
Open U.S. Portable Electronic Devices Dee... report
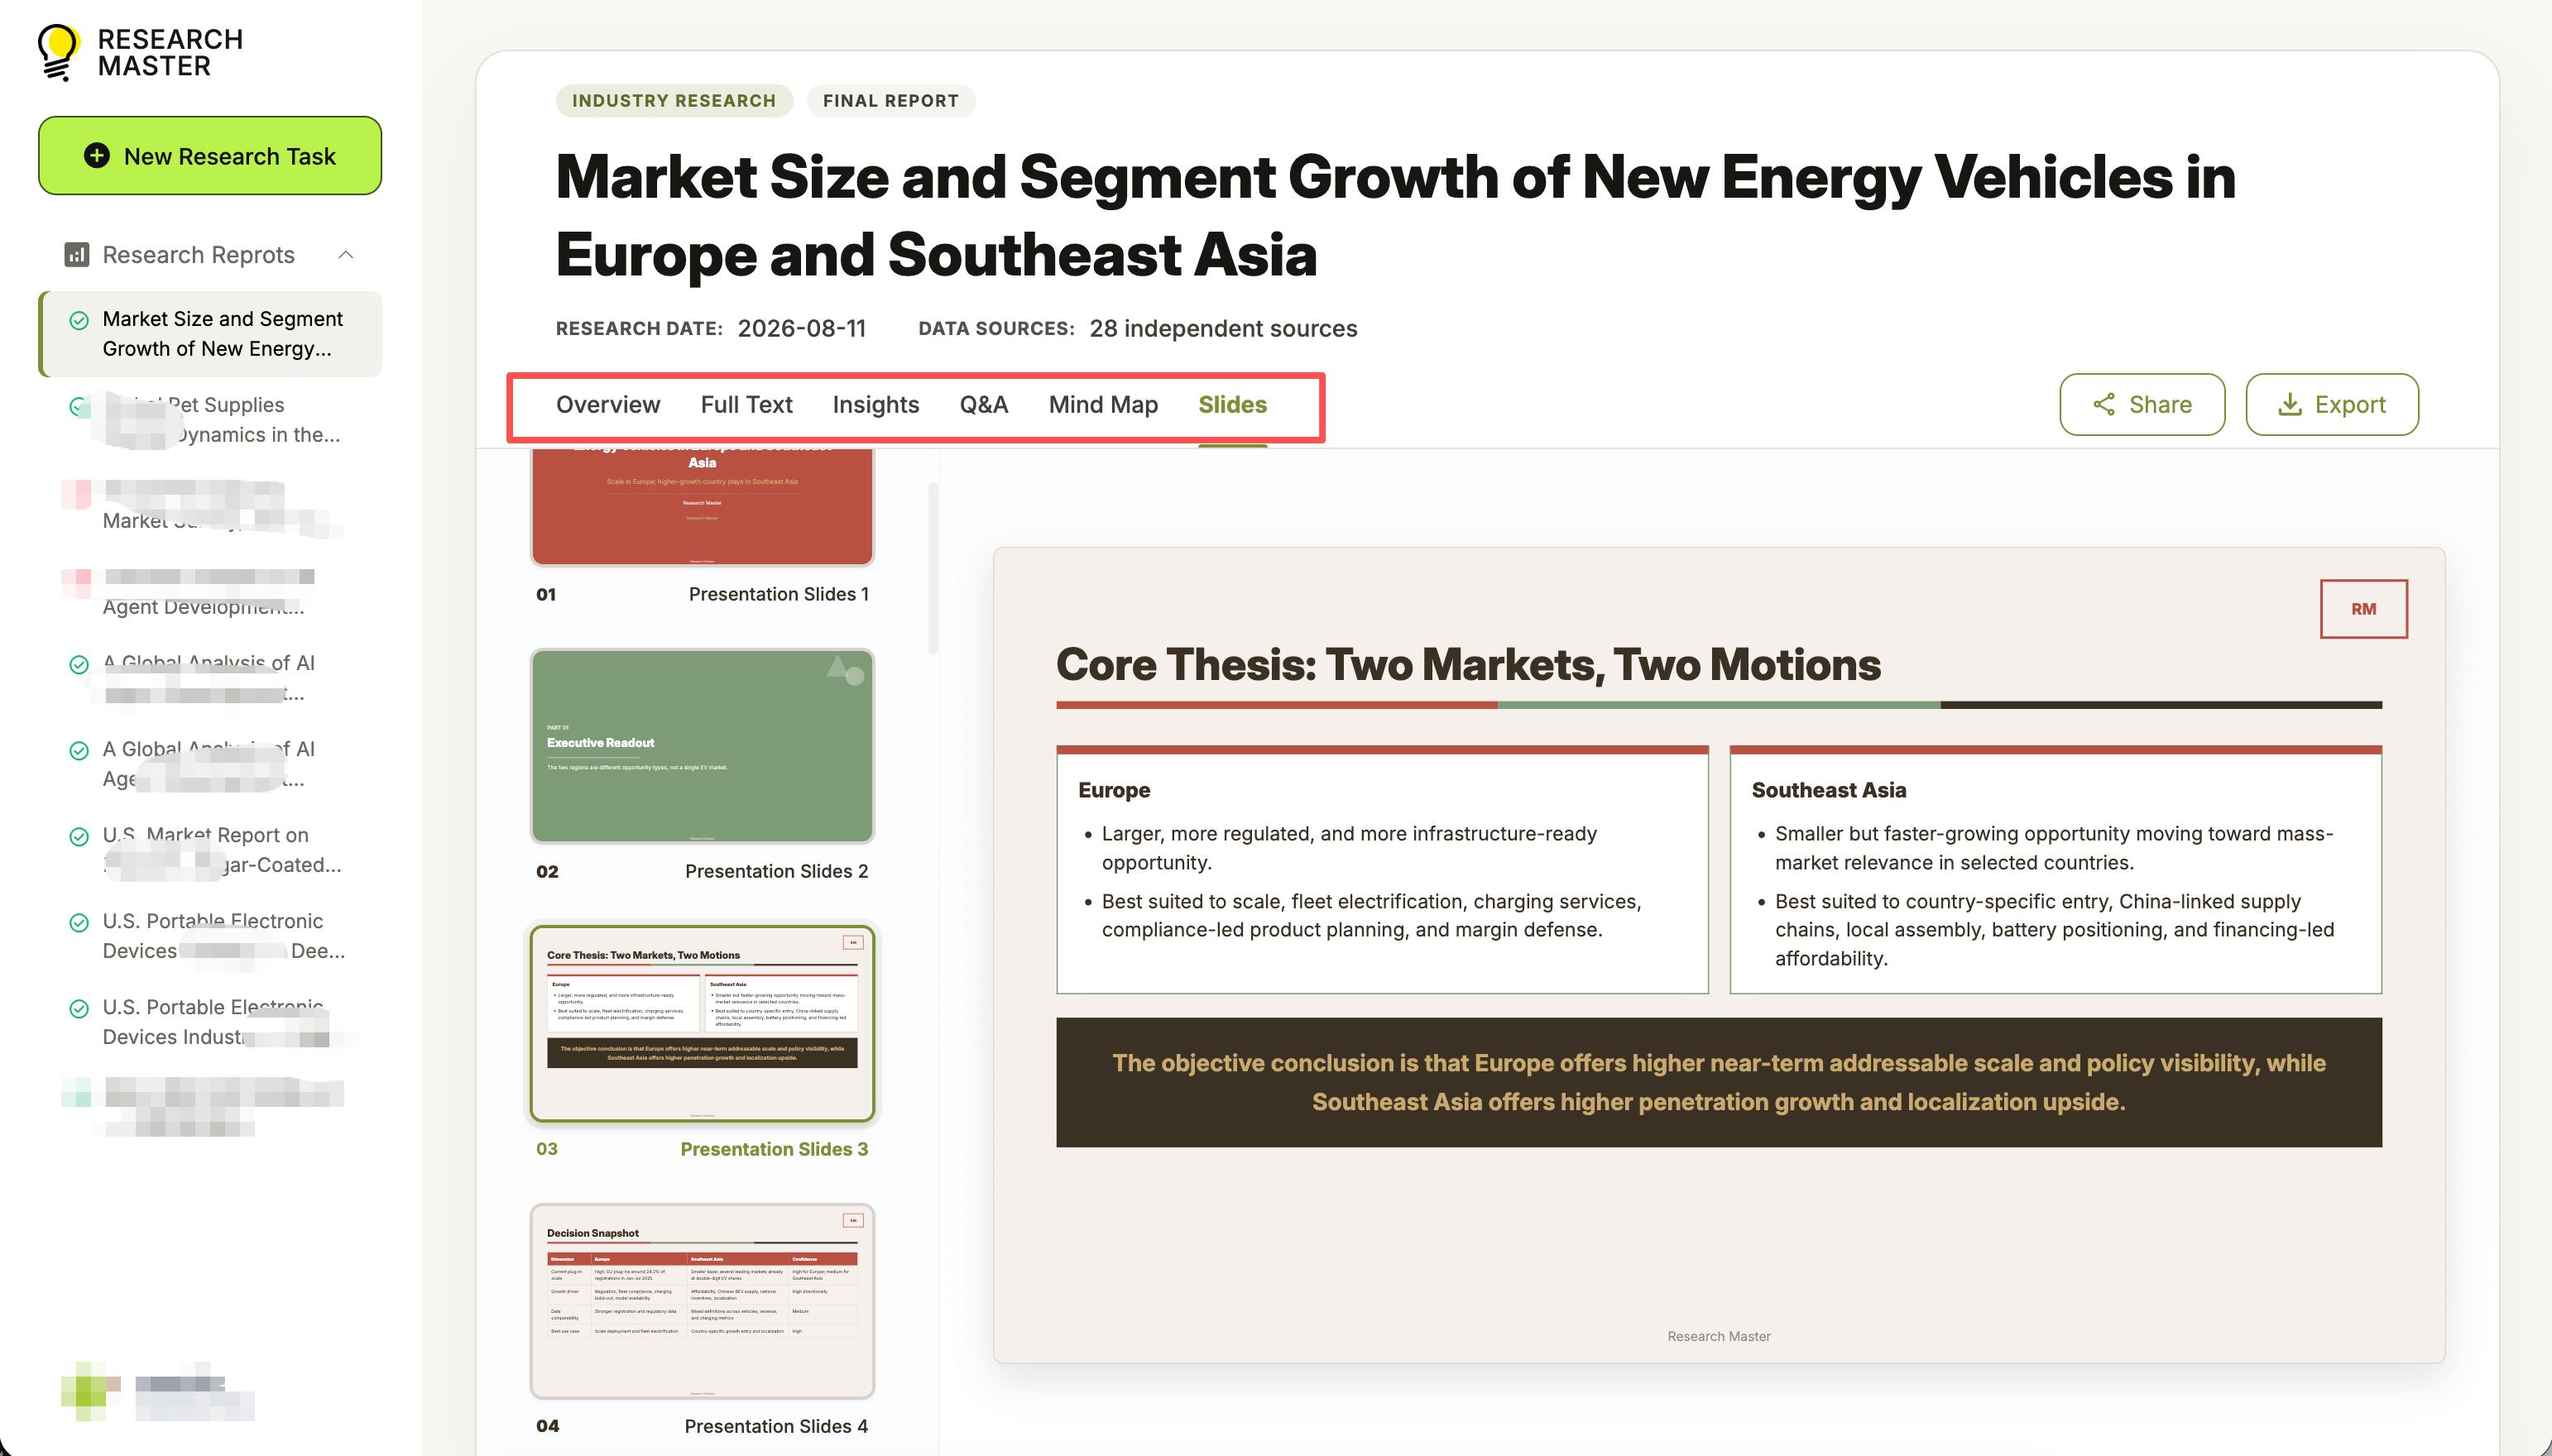(x=212, y=936)
